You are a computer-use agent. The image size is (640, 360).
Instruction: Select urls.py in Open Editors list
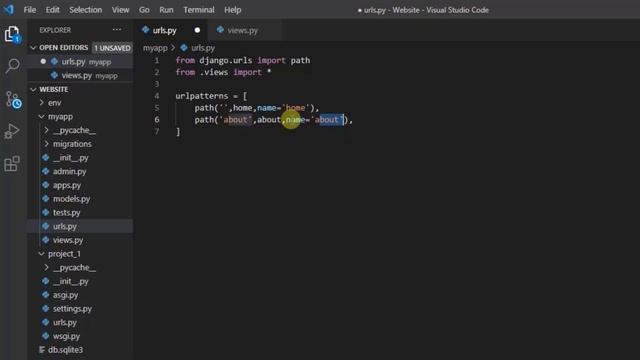tap(80, 62)
